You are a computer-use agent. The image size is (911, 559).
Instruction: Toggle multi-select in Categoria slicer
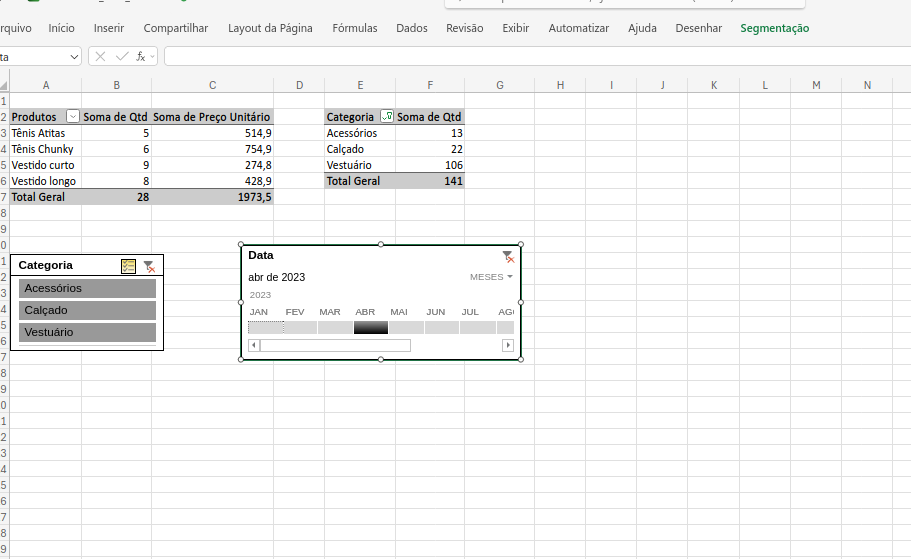pyautogui.click(x=128, y=266)
